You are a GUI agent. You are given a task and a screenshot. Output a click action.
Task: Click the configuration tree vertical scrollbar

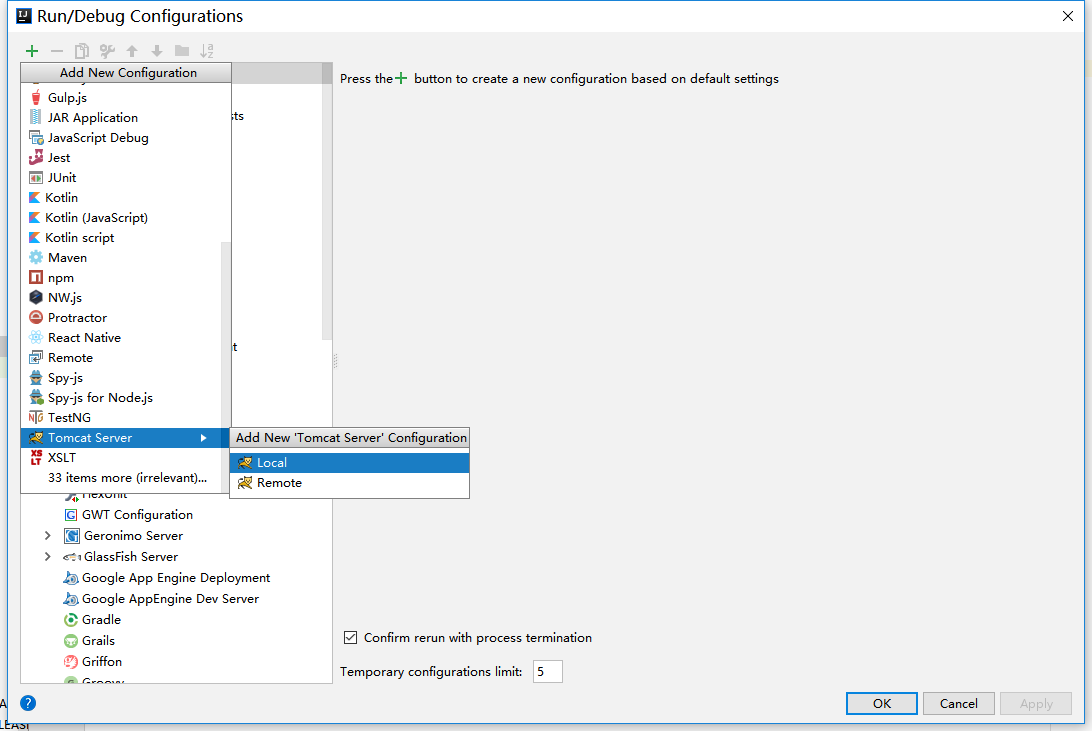pyautogui.click(x=327, y=202)
